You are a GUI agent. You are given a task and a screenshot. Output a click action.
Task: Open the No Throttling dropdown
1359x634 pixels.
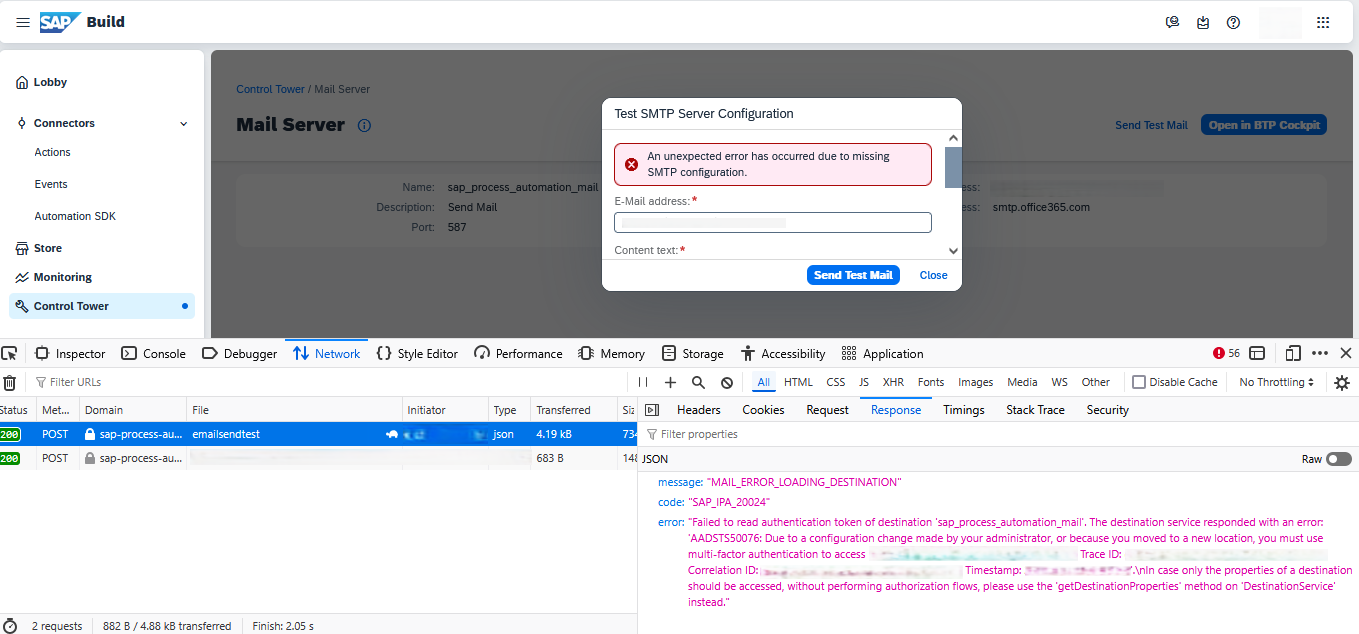coord(1276,382)
